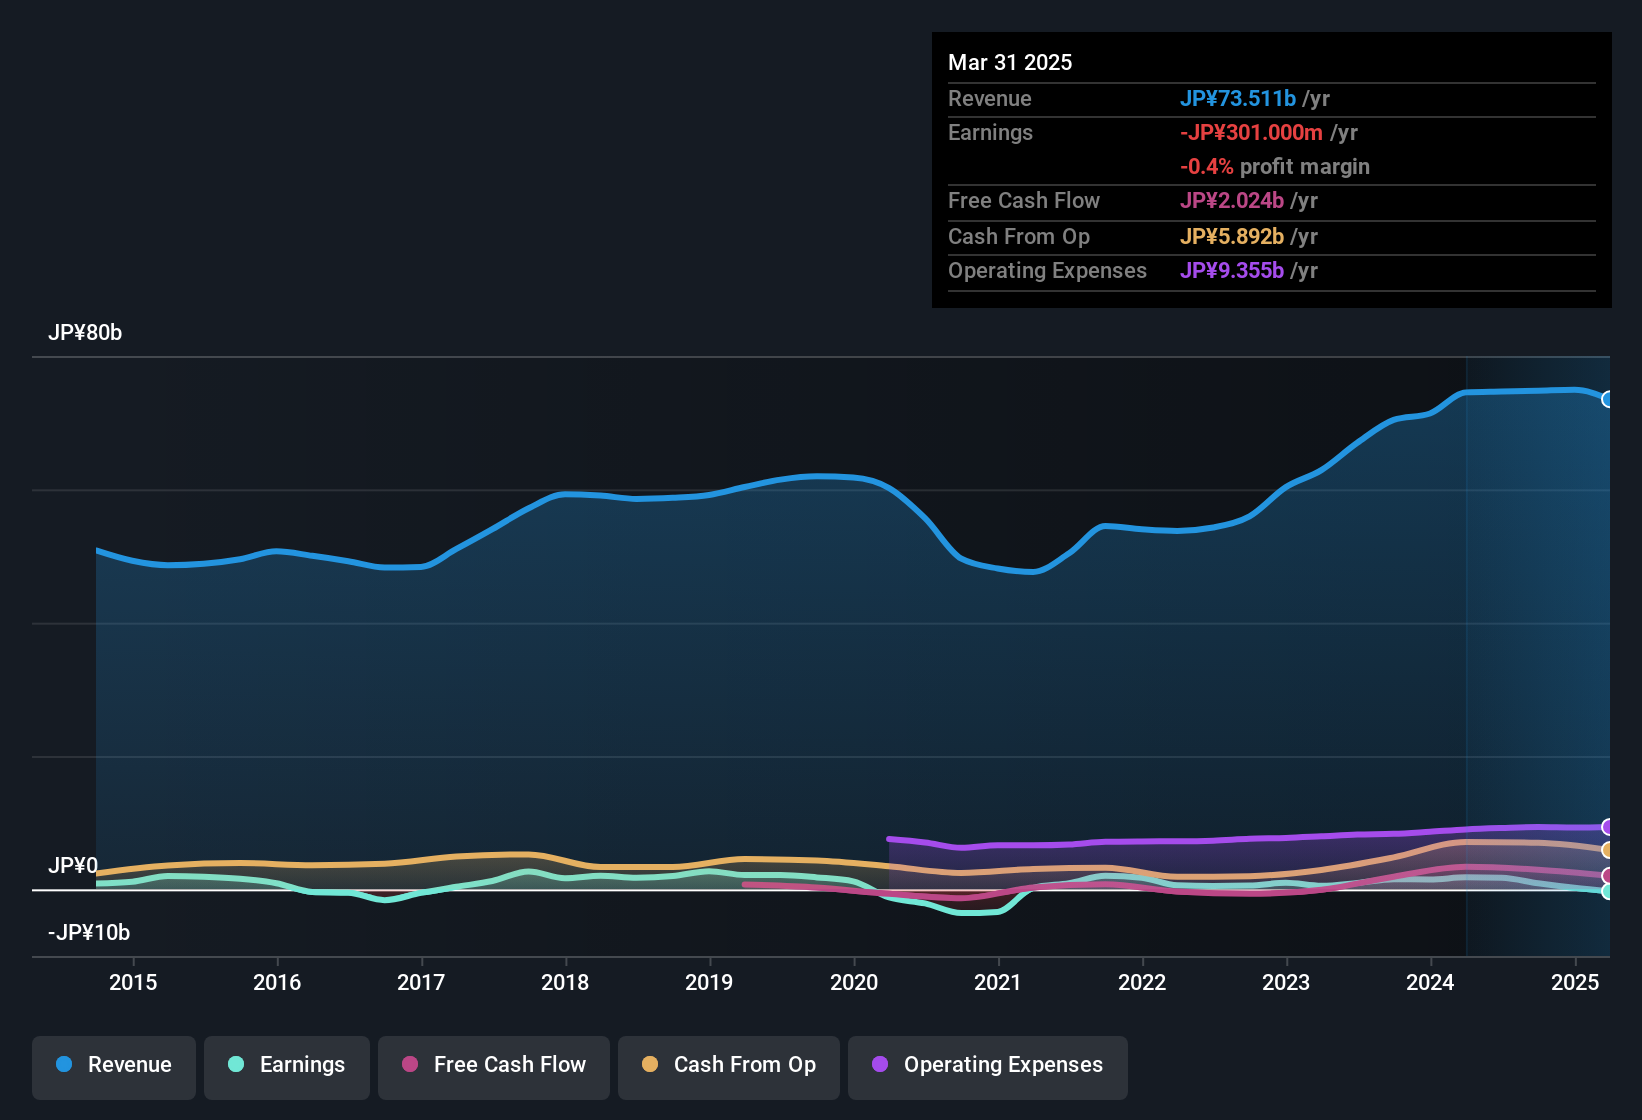Click the Free Cash Flow tooltip row label
1642x1120 pixels.
coord(1024,200)
